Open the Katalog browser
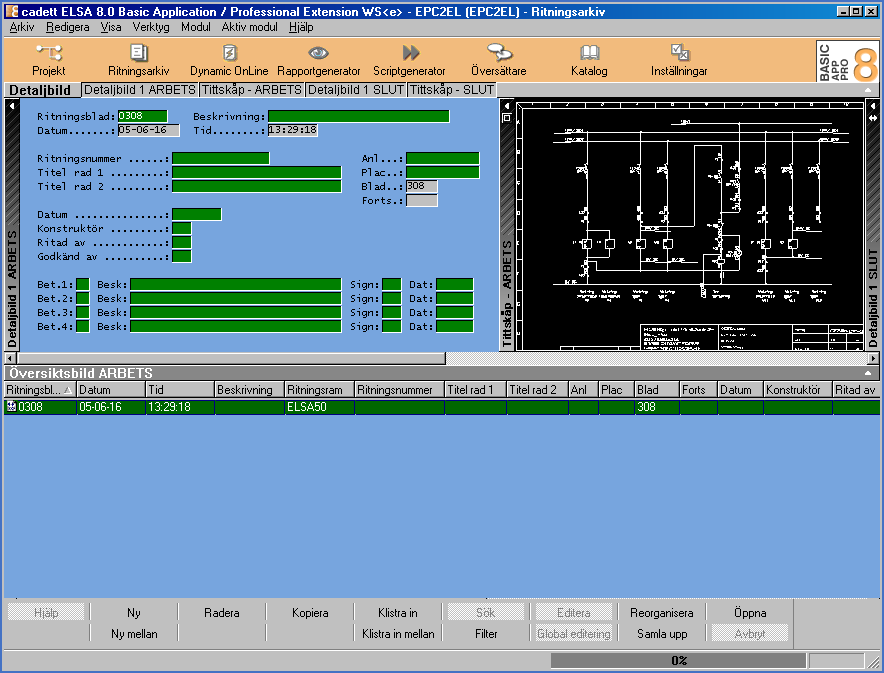Screen dimensions: 884x673 588,59
